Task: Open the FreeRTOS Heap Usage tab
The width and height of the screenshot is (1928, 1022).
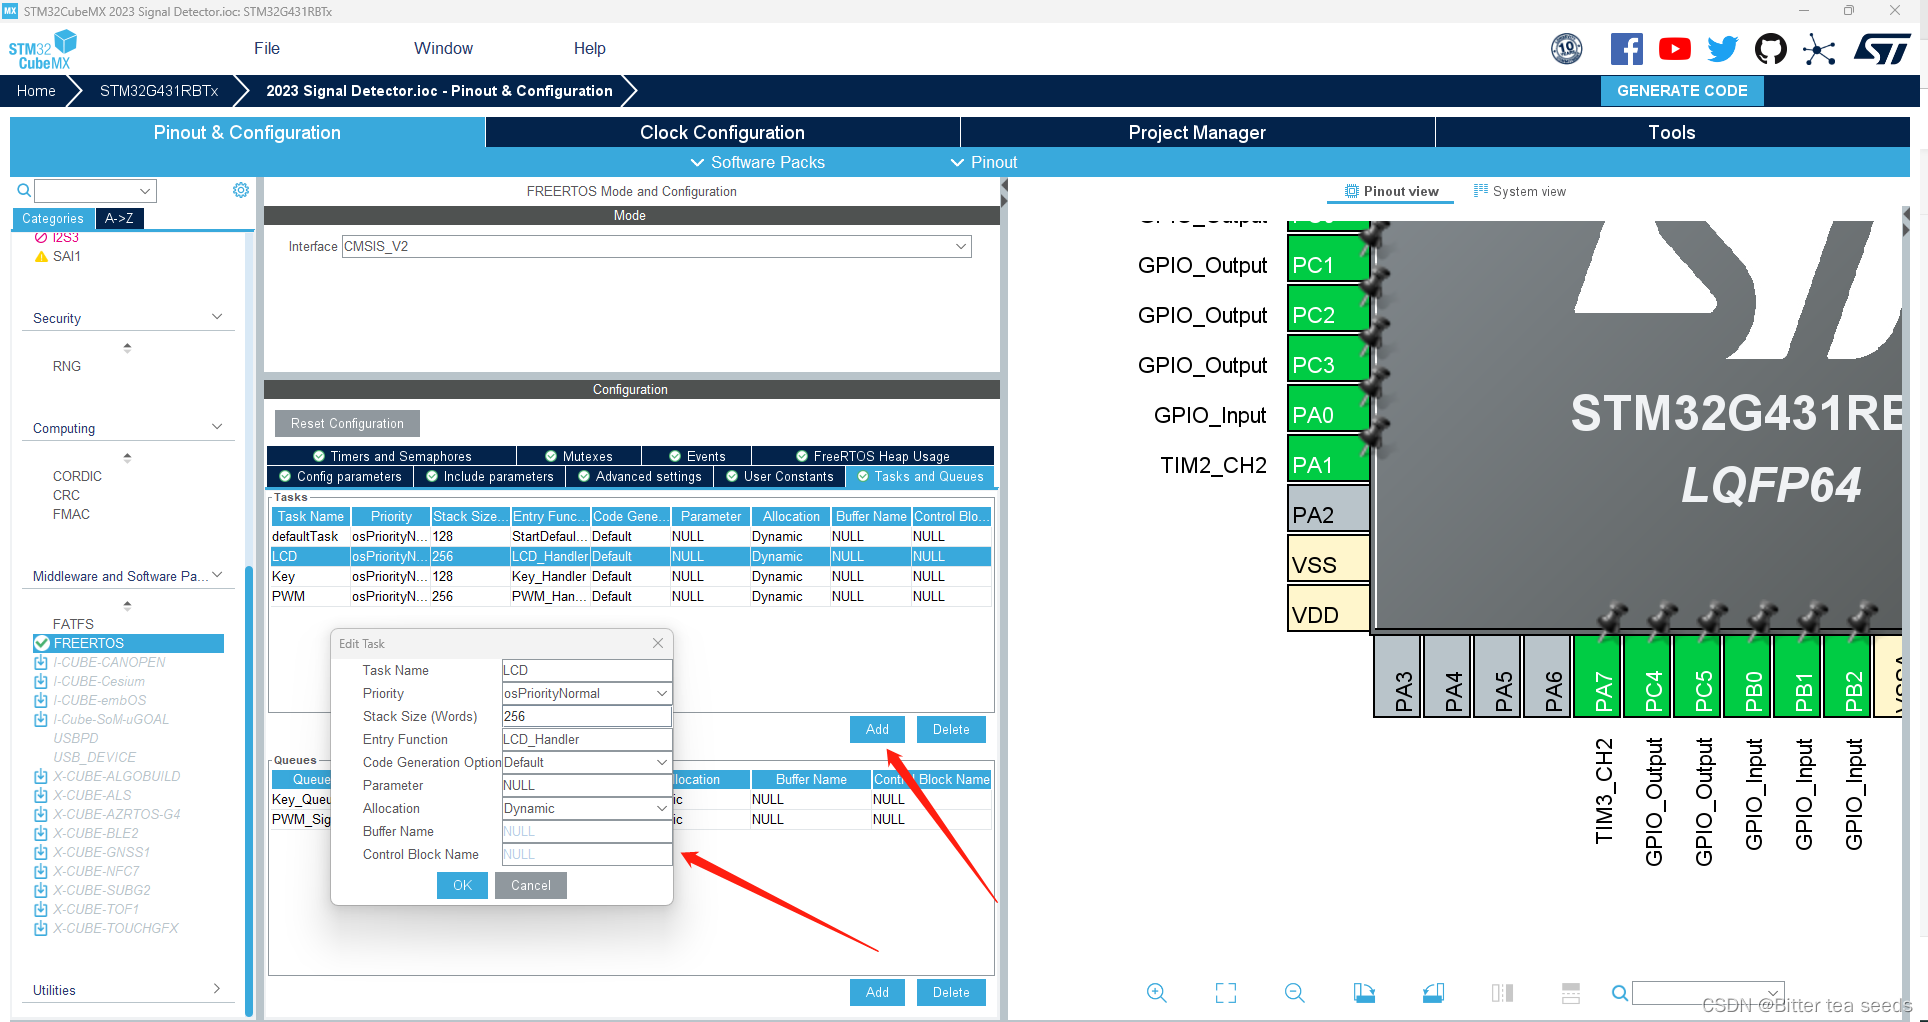Action: pyautogui.click(x=873, y=456)
